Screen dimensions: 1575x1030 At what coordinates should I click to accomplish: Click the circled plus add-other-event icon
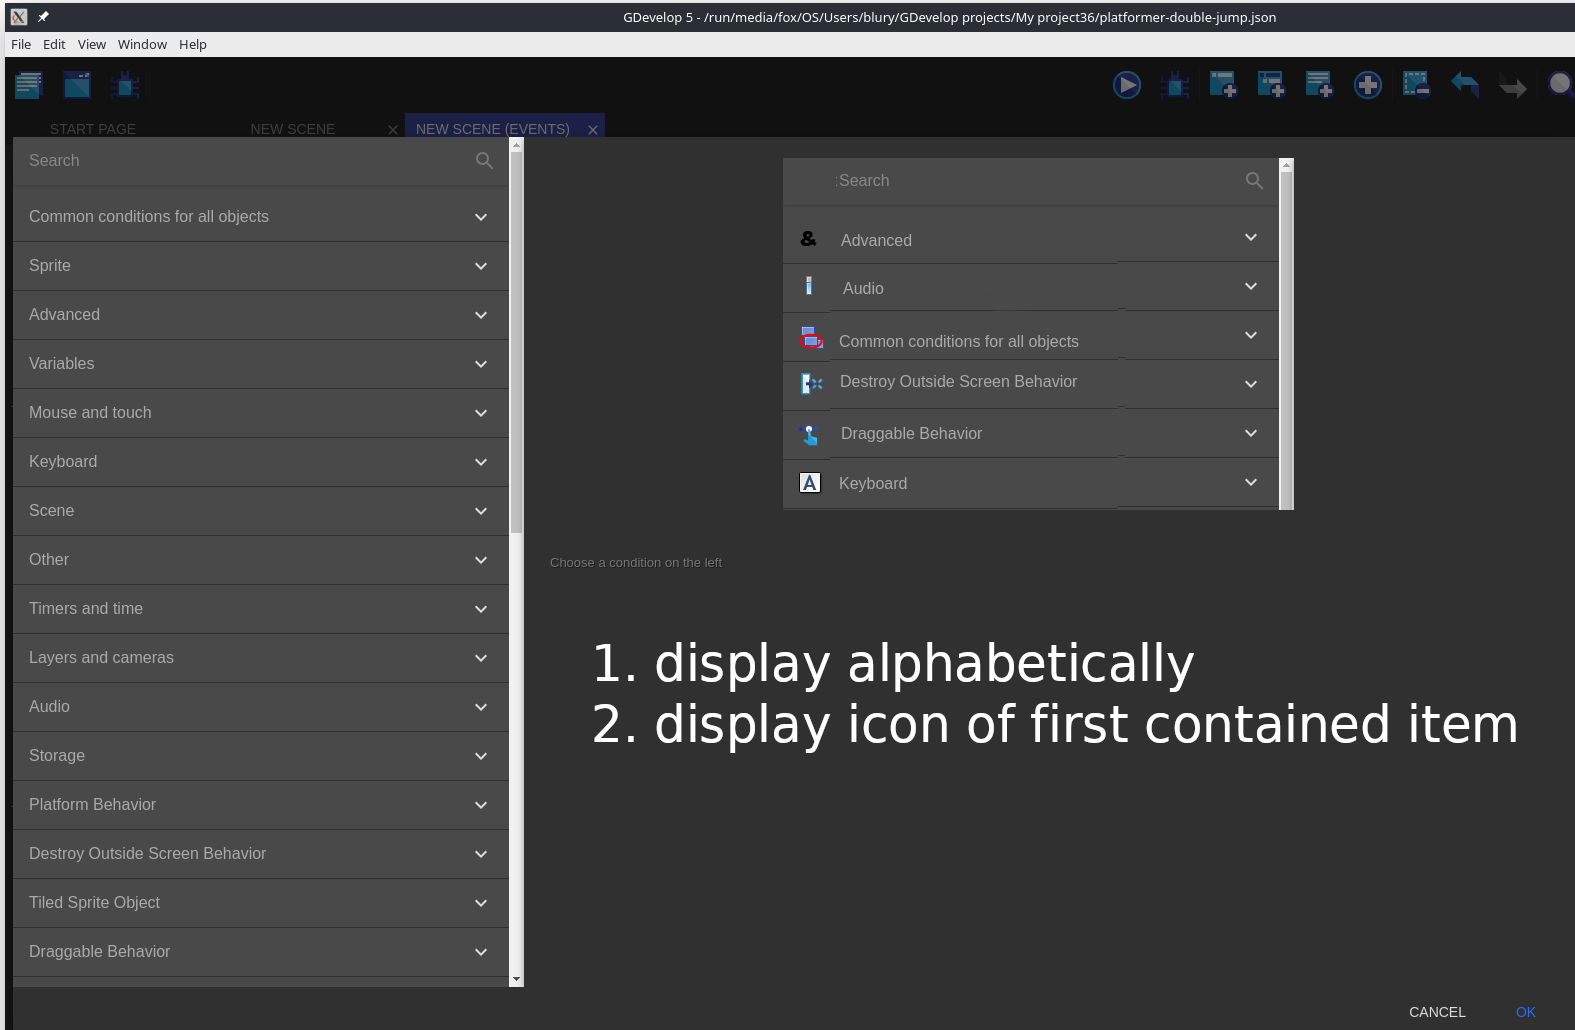pos(1368,86)
